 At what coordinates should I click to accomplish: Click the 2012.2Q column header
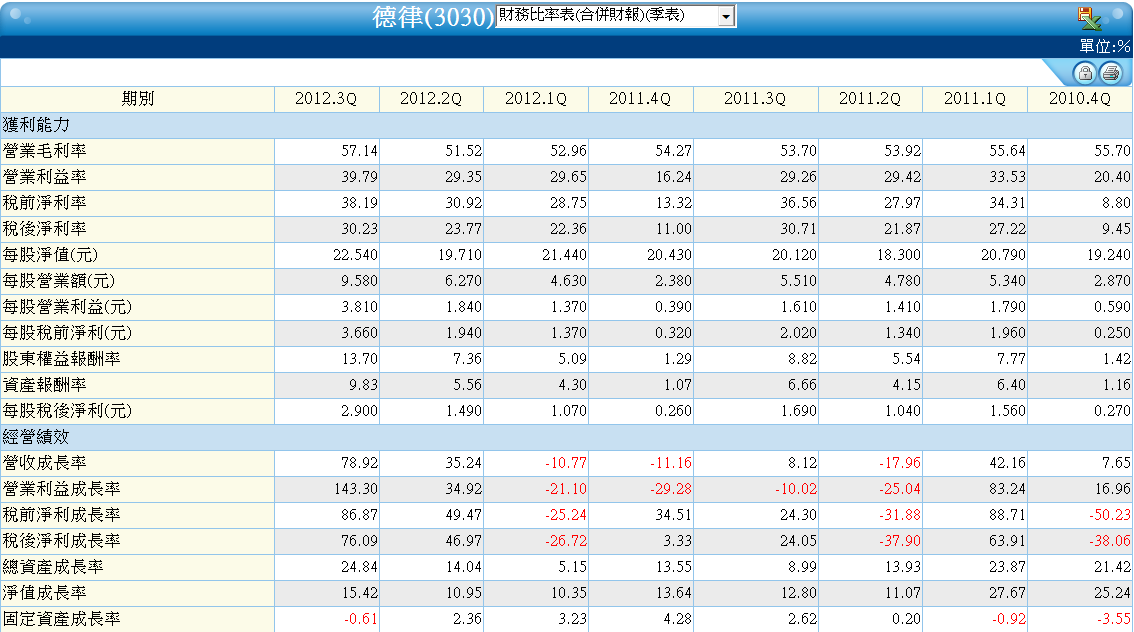tap(431, 99)
